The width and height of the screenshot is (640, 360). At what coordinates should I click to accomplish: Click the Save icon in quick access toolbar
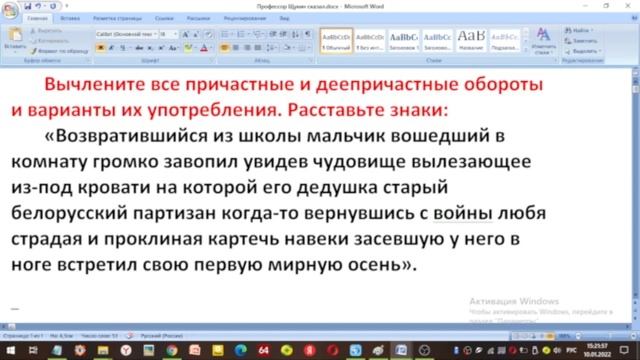coord(27,6)
